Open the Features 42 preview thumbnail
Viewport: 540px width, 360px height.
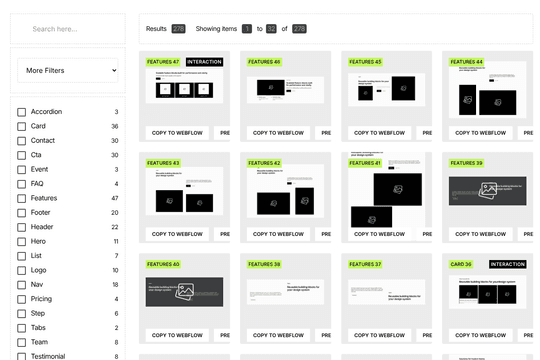pos(285,191)
